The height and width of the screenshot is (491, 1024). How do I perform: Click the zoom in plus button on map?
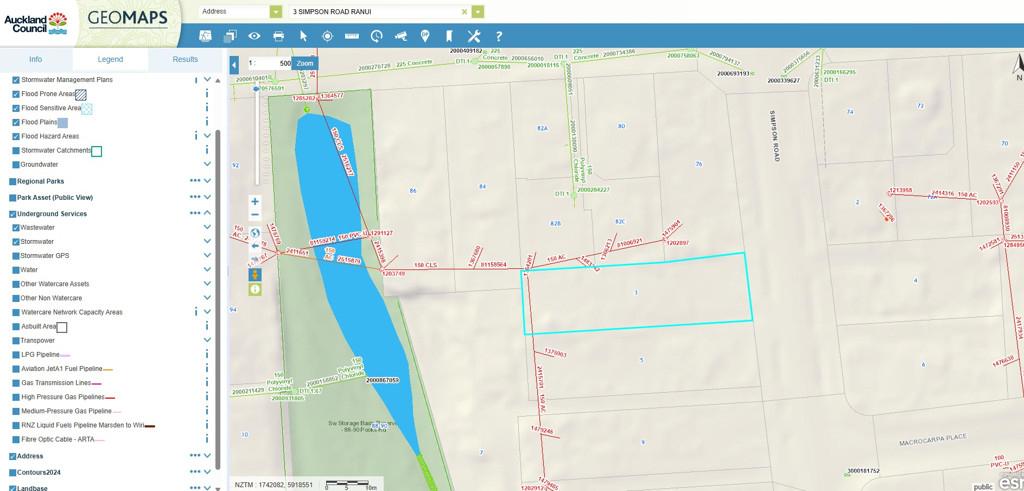coord(255,201)
